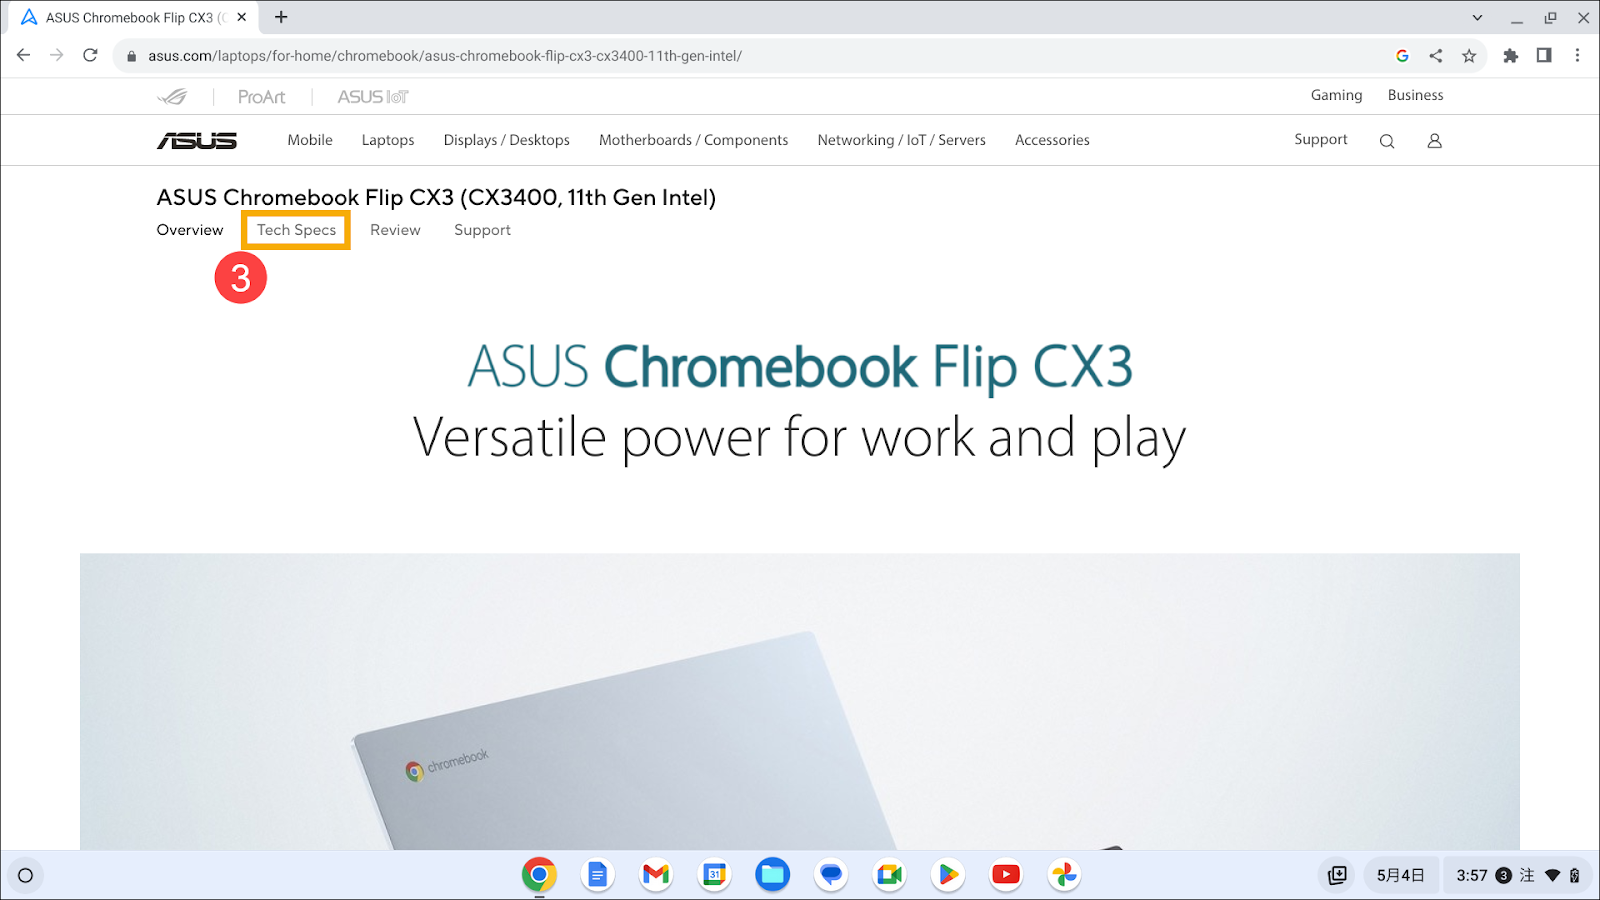Click Support in the top navigation

pos(1320,140)
